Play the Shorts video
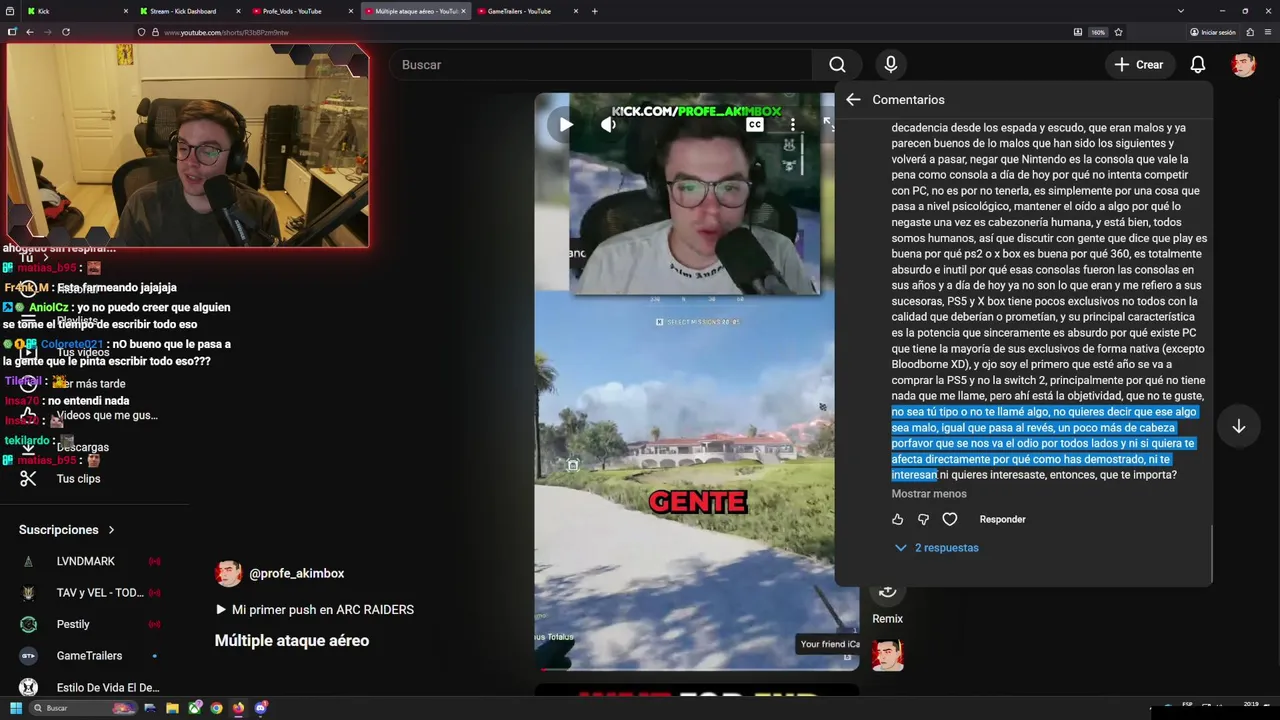The width and height of the screenshot is (1280, 720). 565,125
